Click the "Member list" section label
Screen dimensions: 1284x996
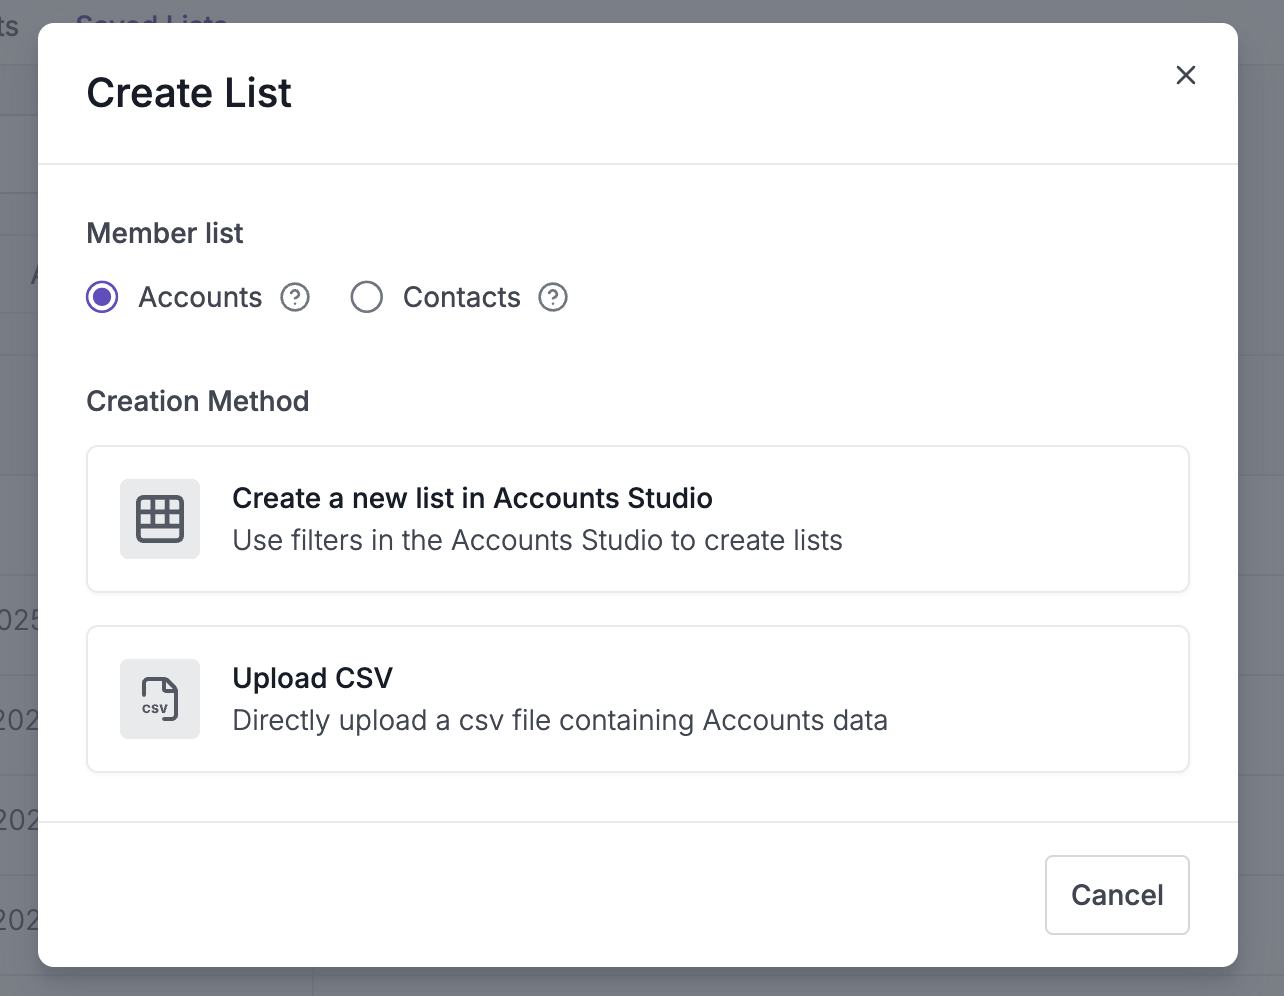click(165, 233)
